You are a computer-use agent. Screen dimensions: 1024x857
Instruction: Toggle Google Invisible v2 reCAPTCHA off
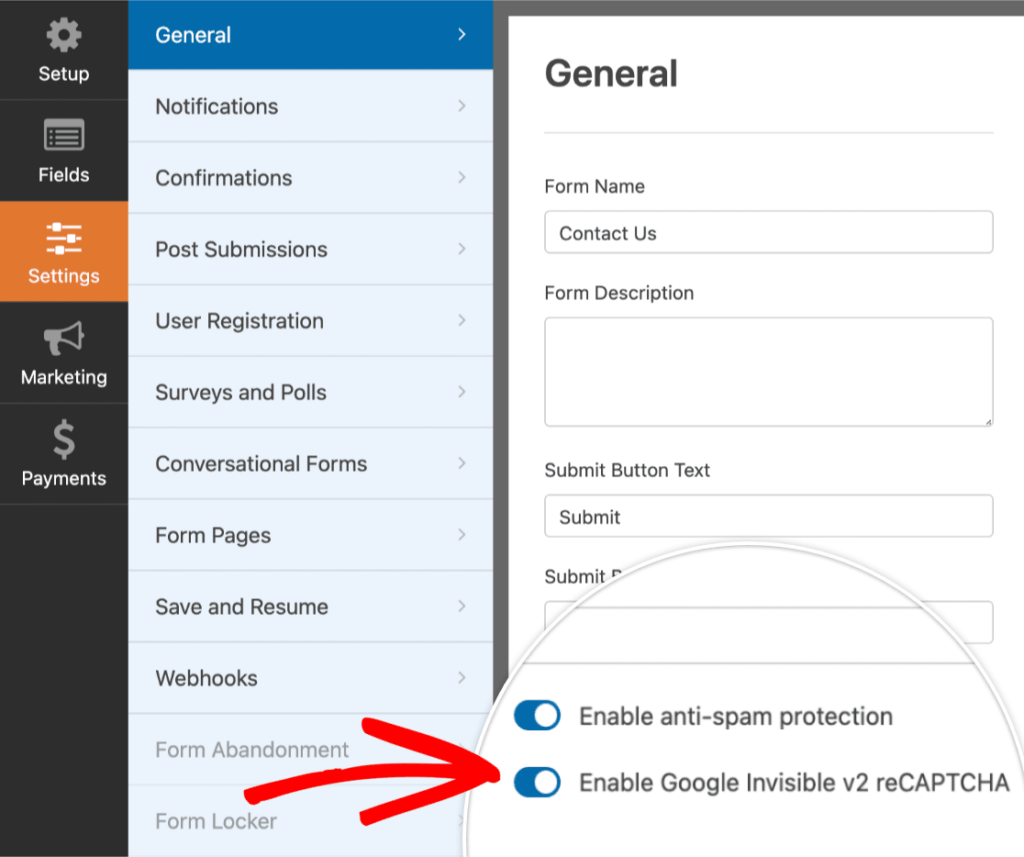tap(537, 783)
